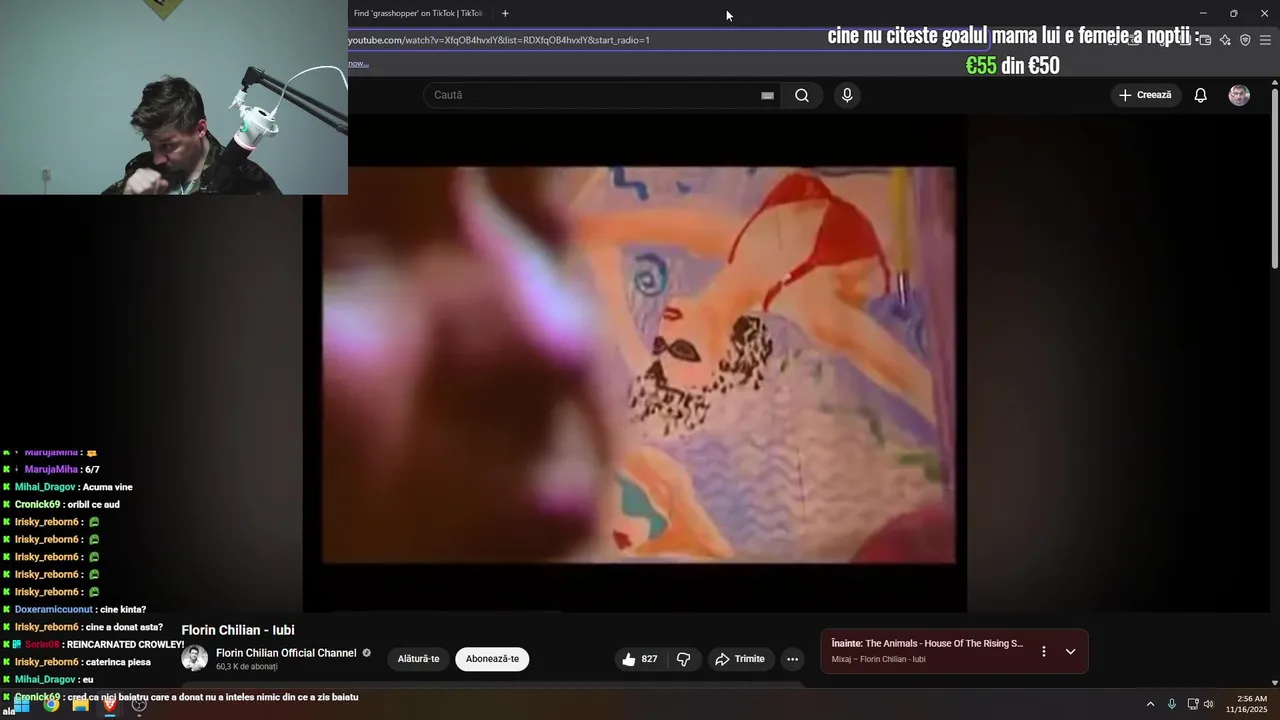Image resolution: width=1280 pixels, height=720 pixels.
Task: Open the mix playlist three-dot options
Action: (1044, 651)
